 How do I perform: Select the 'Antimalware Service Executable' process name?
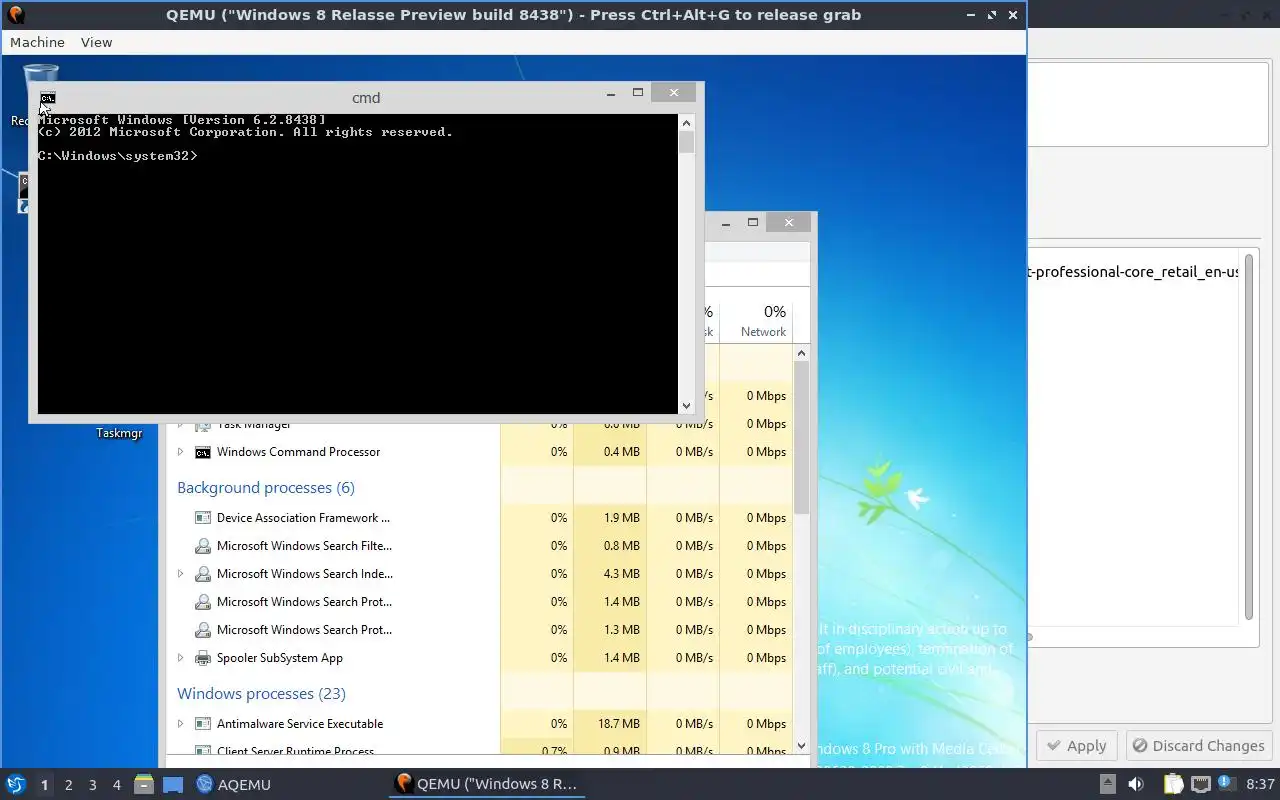300,724
